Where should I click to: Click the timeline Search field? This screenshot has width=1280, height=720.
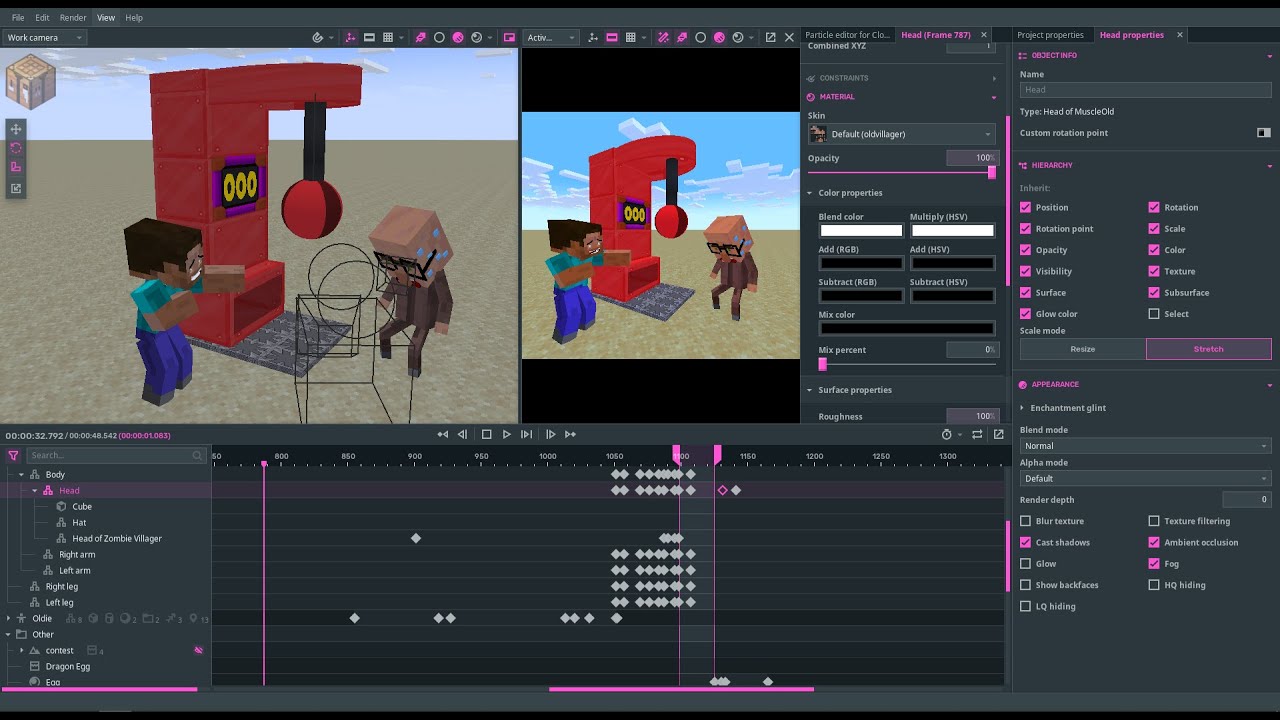[x=115, y=455]
